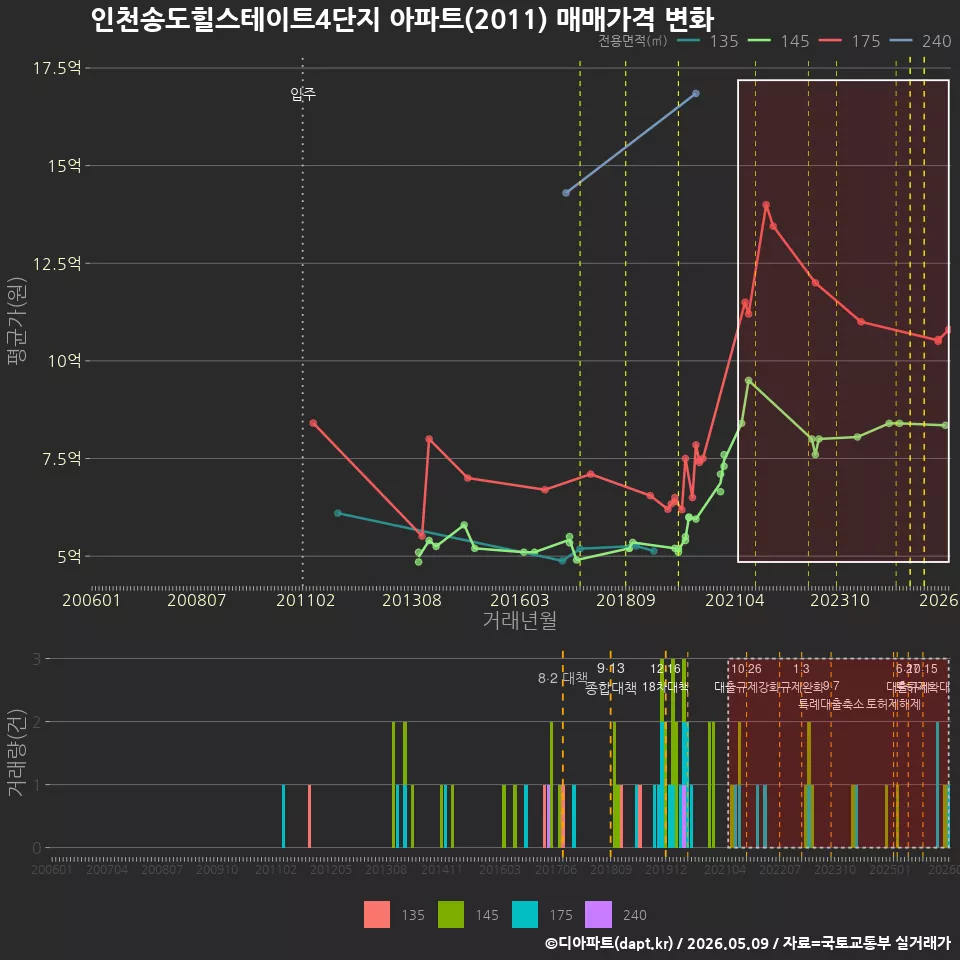960x960 pixels.
Task: Click the 5억 price axis label
Action: click(x=70, y=557)
